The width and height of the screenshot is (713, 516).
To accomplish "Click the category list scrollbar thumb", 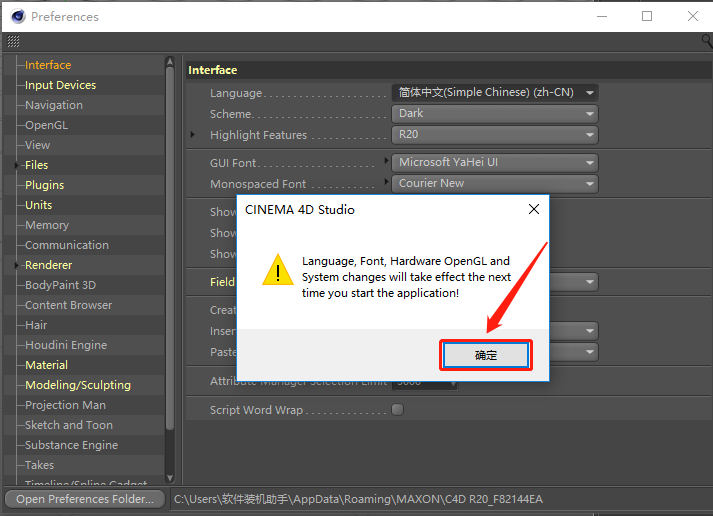I will (170, 248).
